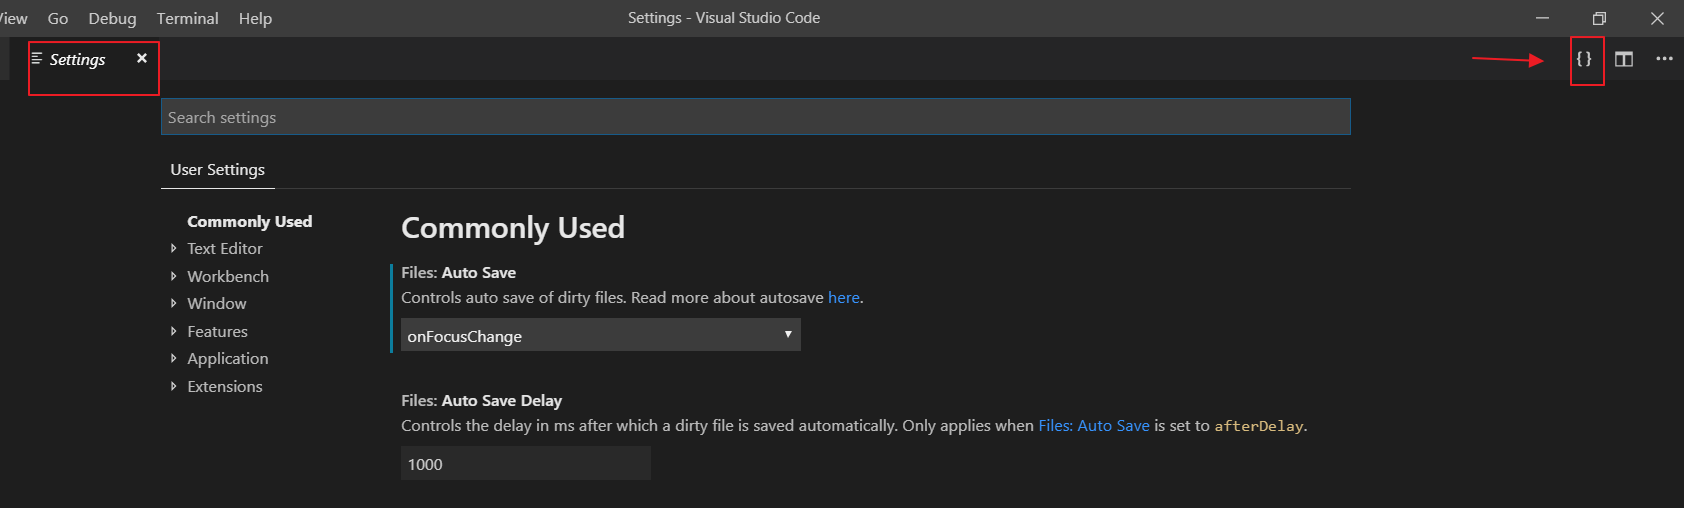Close the Settings tab
Screen dimensions: 1684x508
[142, 58]
